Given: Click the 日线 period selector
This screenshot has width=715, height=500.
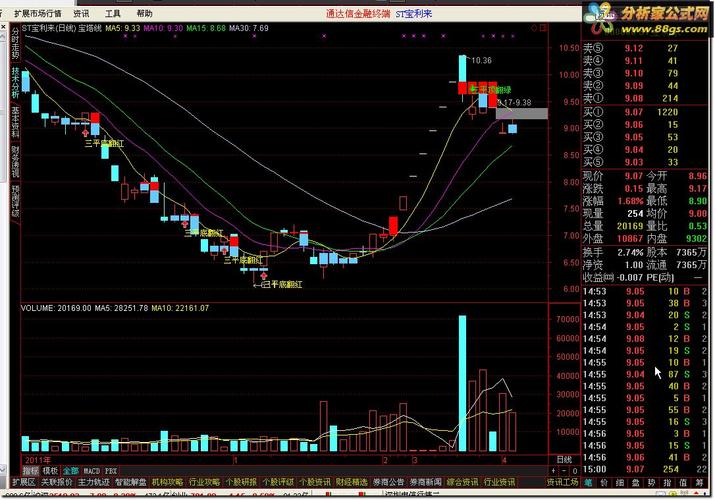Looking at the screenshot, I should (x=565, y=459).
